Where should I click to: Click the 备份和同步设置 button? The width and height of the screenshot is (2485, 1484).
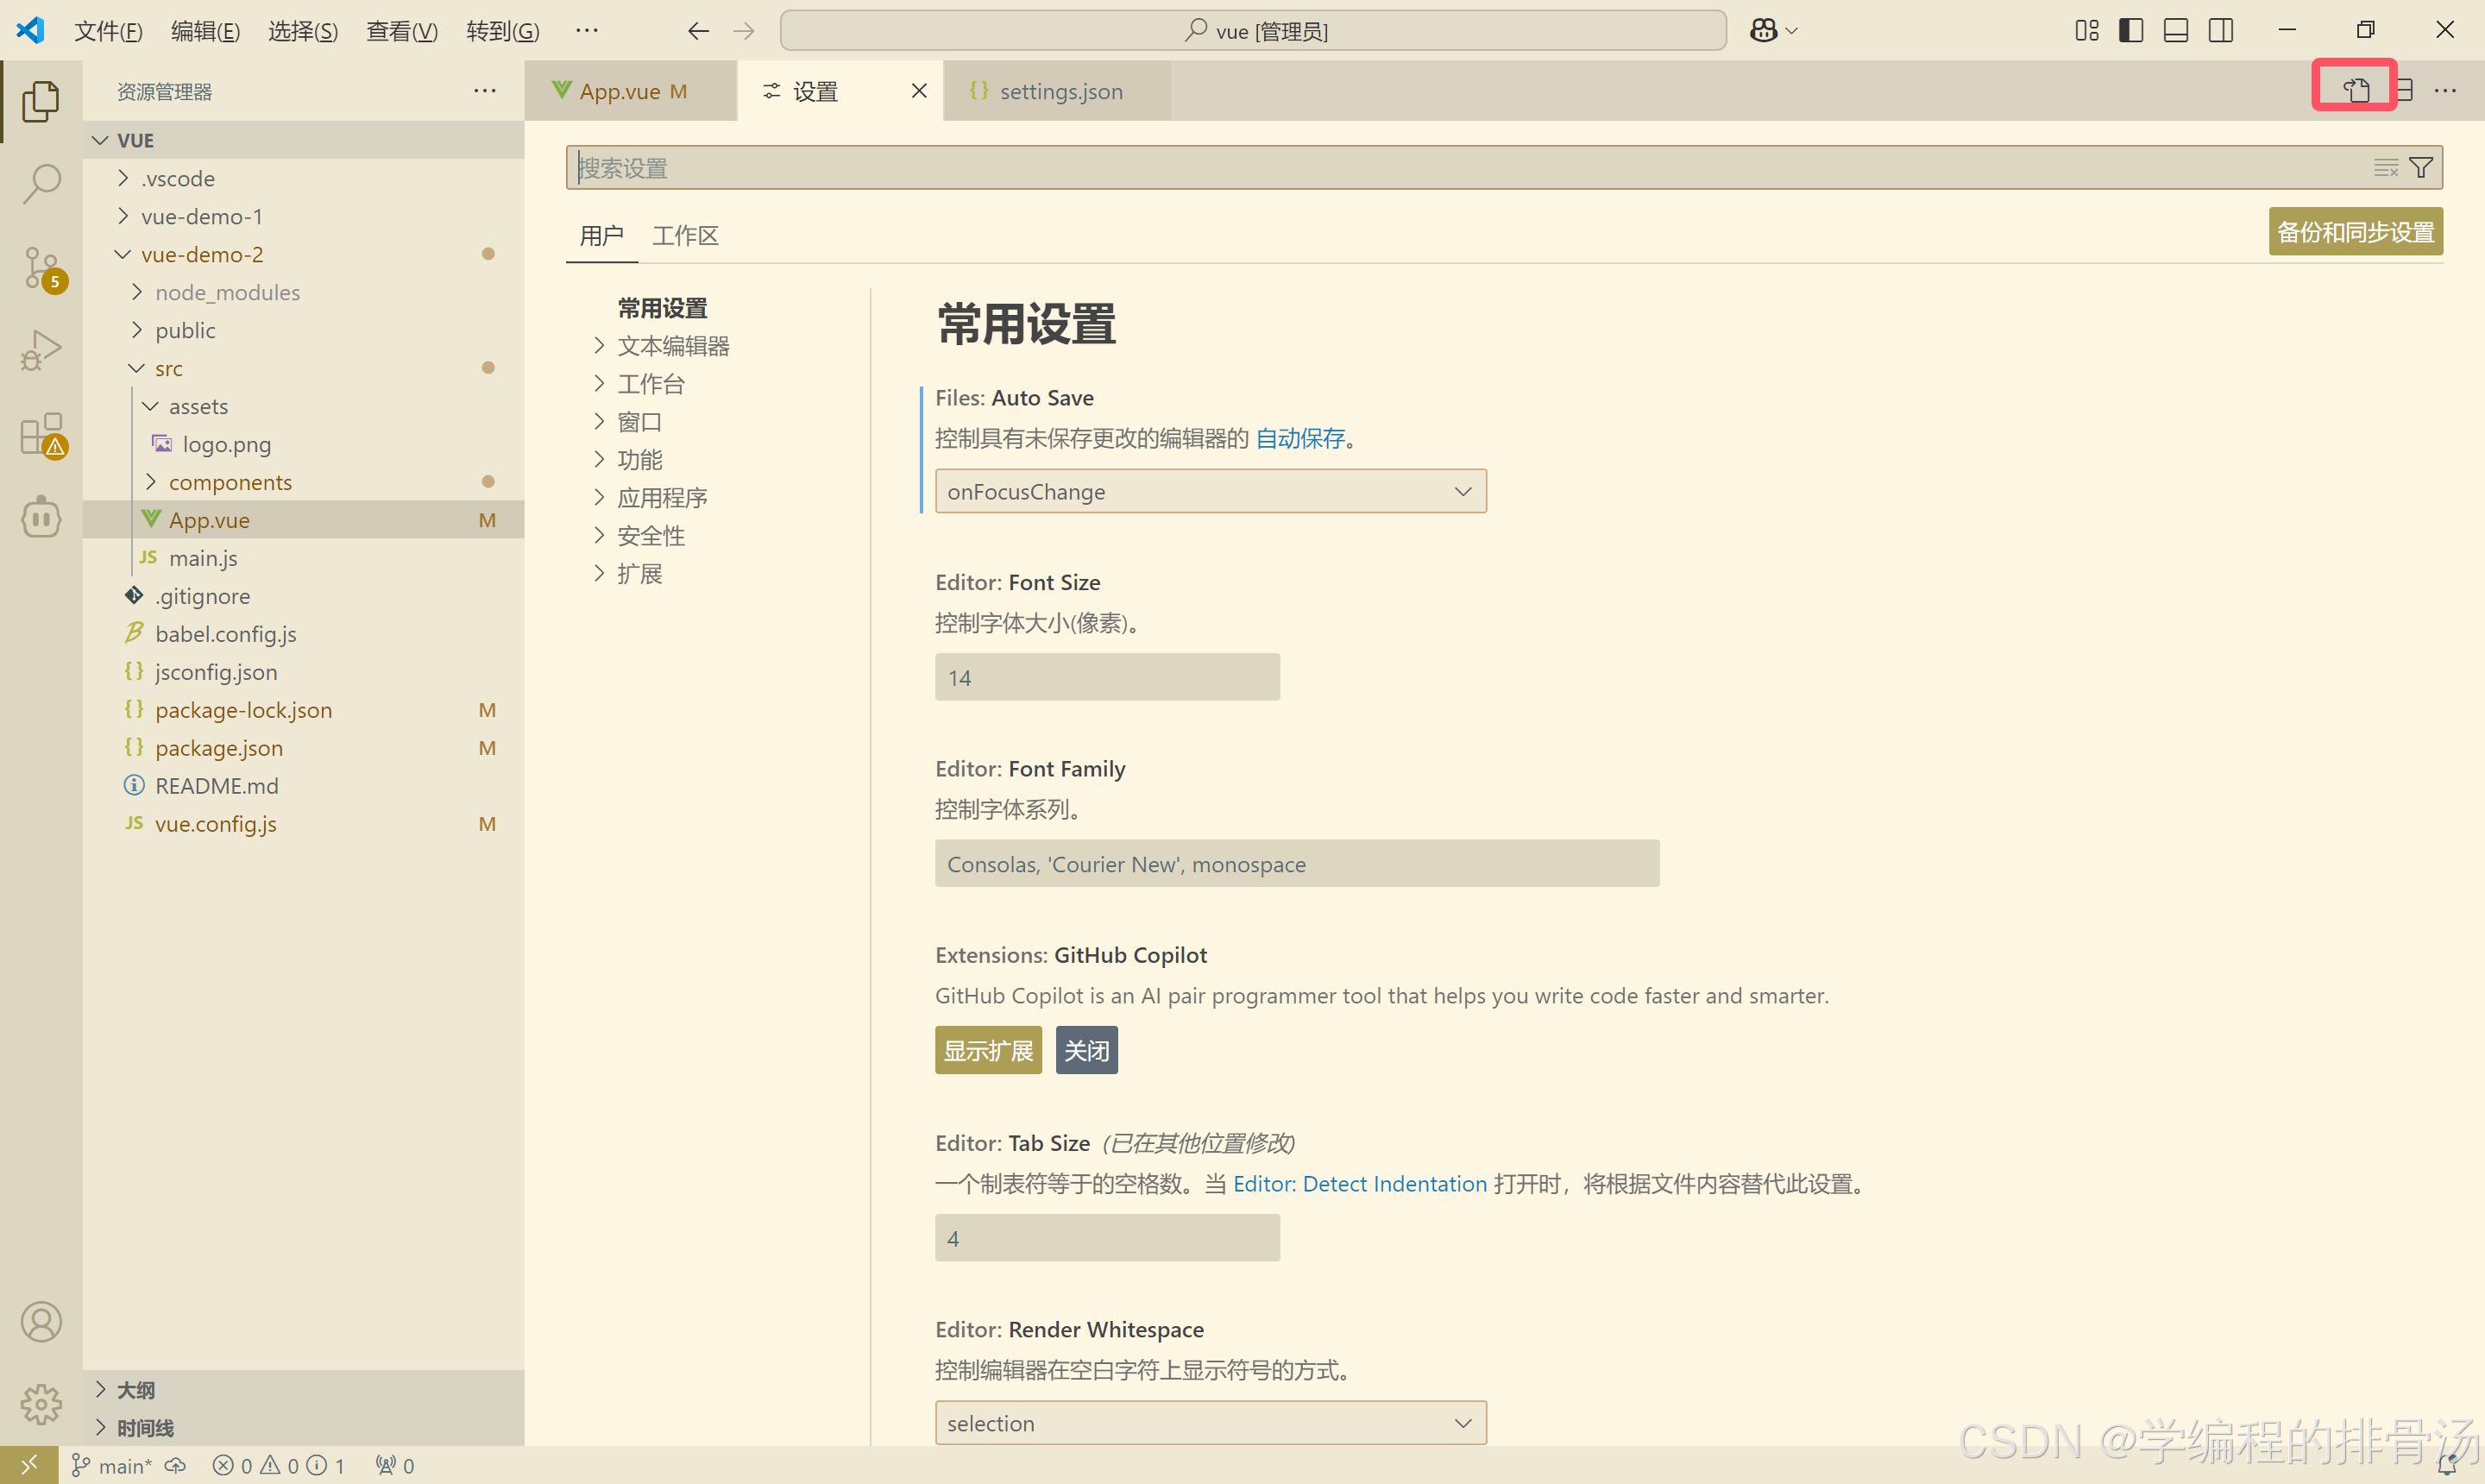[x=2354, y=232]
